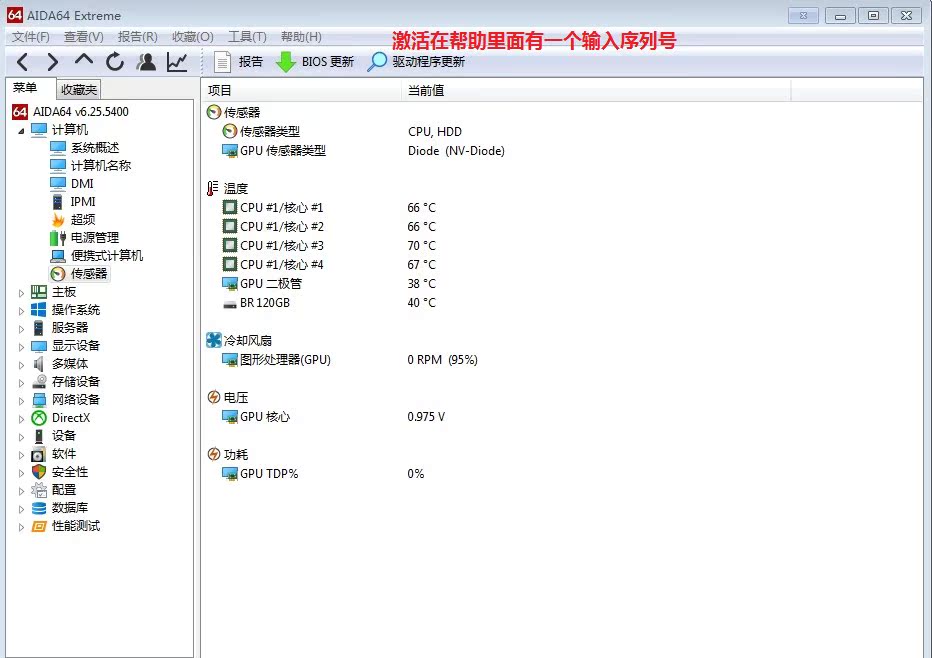Click the 报告 report document icon
This screenshot has height=658, width=932.
[222, 62]
